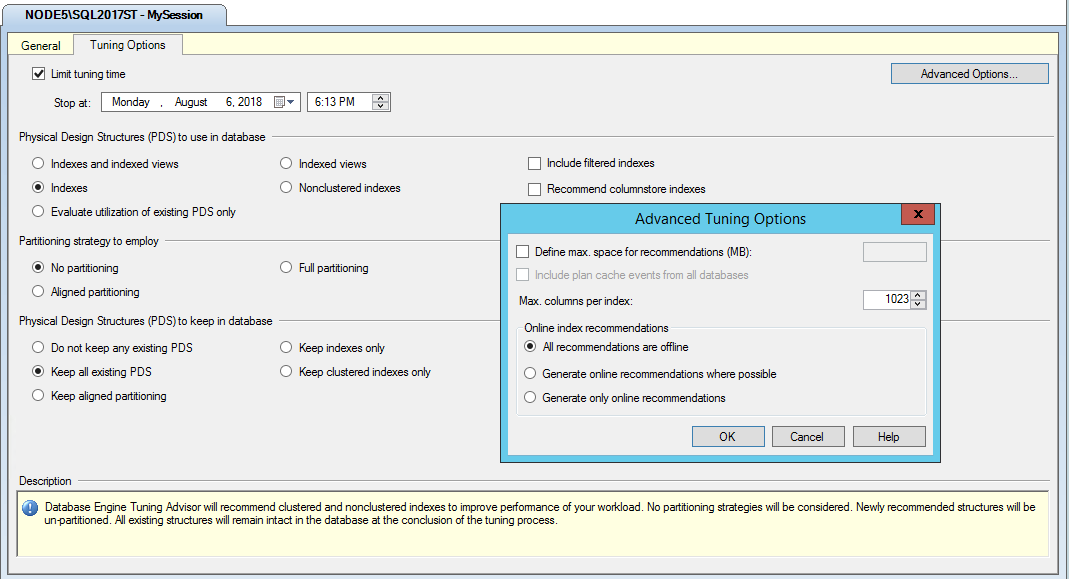Check Define max. space for recommendations

coord(522,251)
